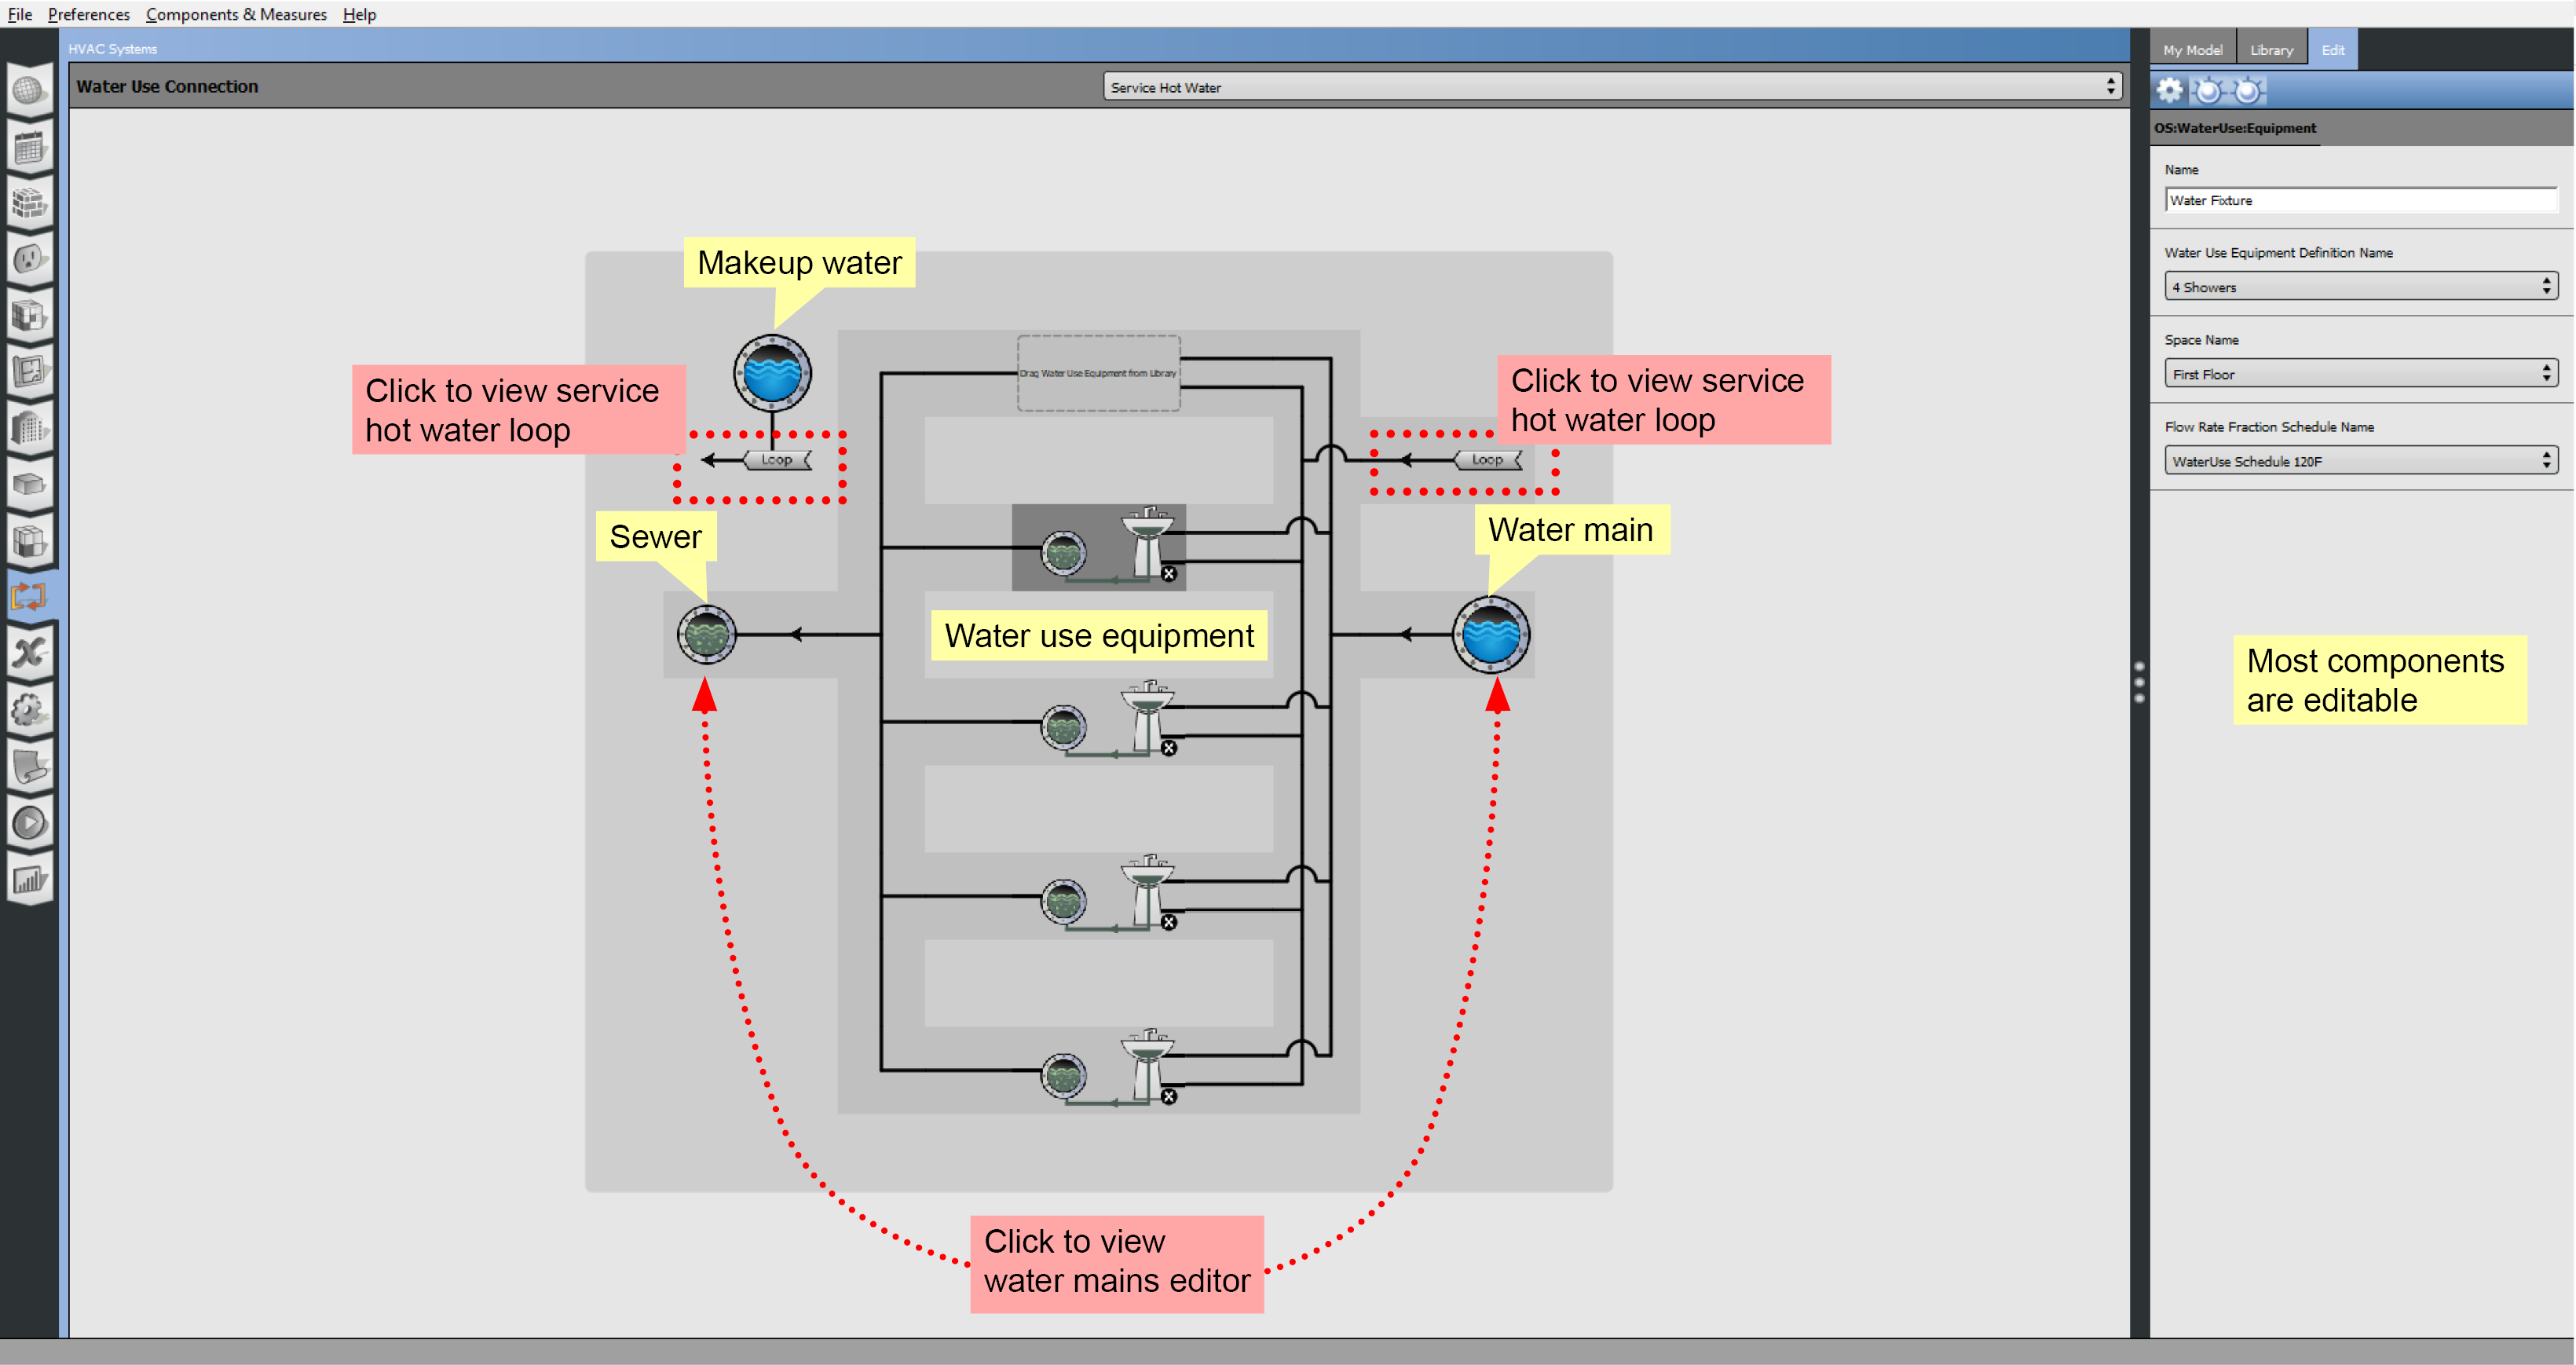
Task: Open Results Summary bar chart icon
Action: pos(29,880)
